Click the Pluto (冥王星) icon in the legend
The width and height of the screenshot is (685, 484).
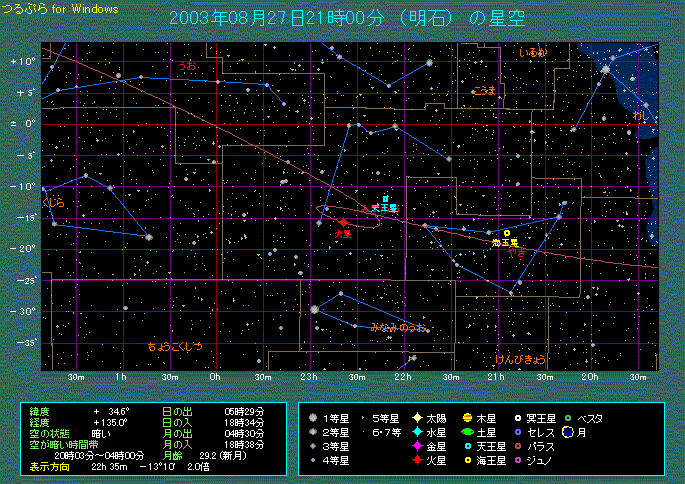(x=517, y=417)
